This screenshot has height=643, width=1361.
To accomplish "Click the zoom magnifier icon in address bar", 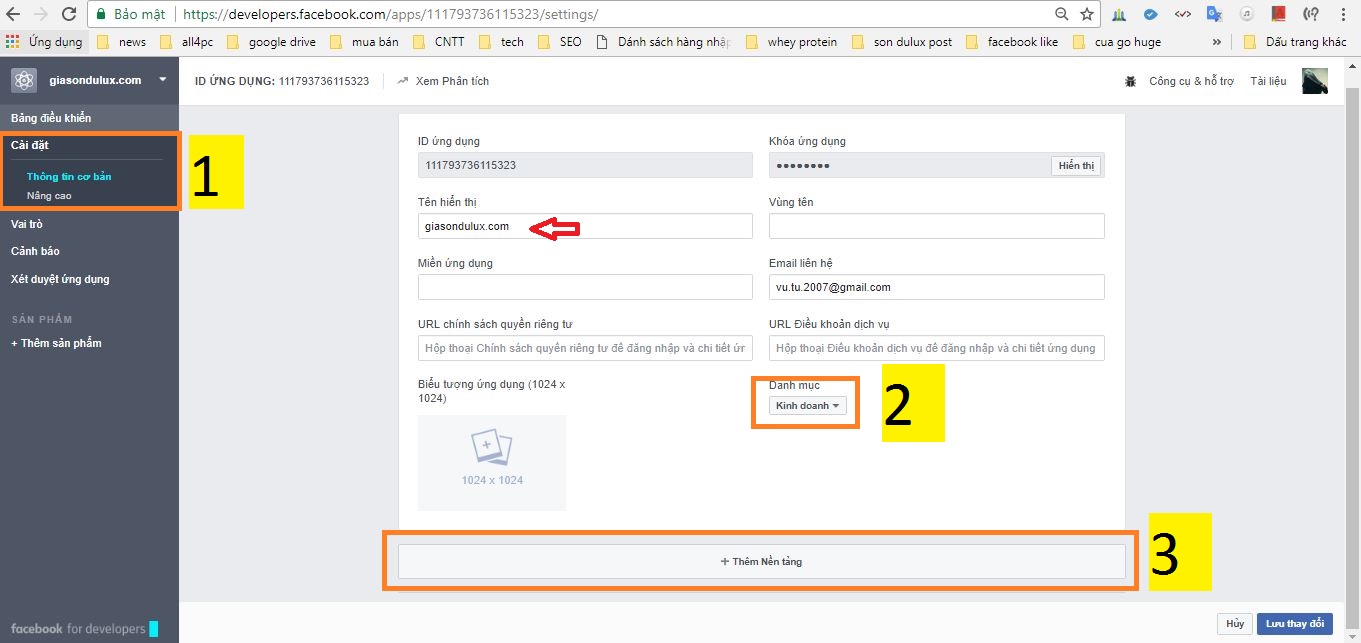I will [1061, 14].
